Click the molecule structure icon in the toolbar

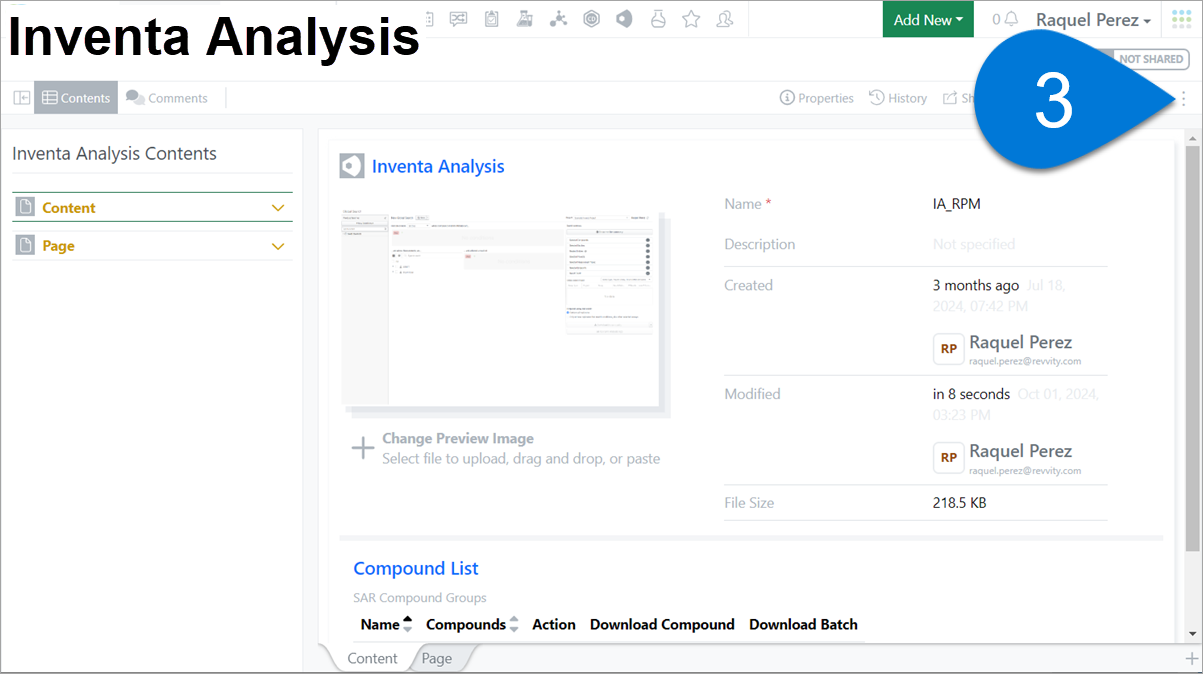[x=558, y=18]
